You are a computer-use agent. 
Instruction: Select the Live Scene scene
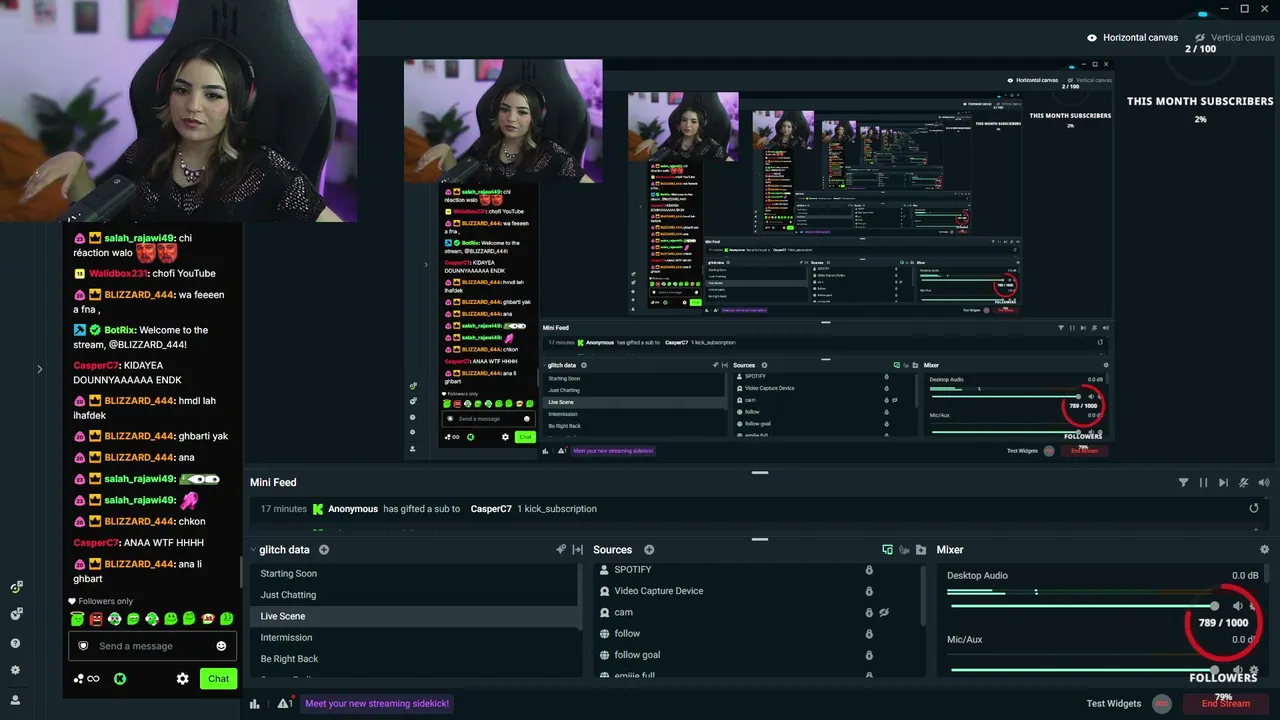[414, 616]
